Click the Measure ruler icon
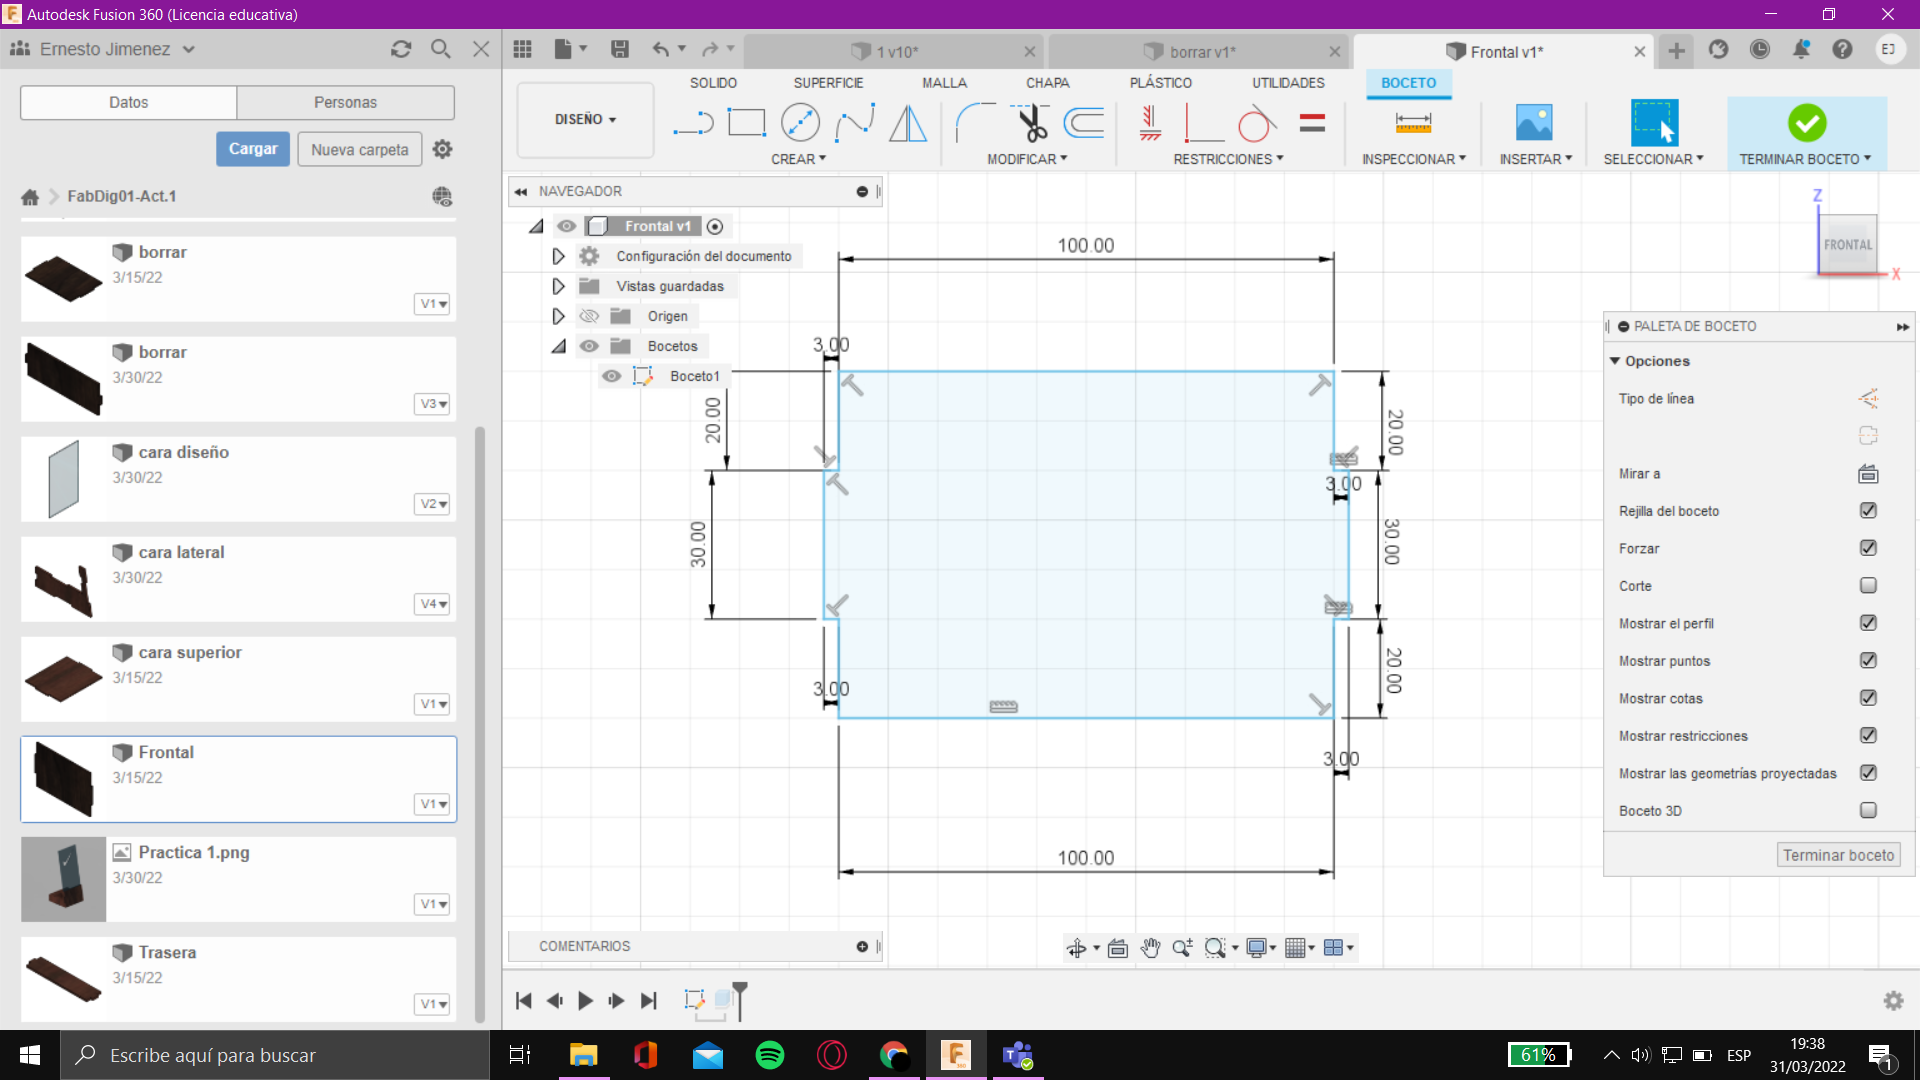1920x1080 pixels. (1413, 123)
